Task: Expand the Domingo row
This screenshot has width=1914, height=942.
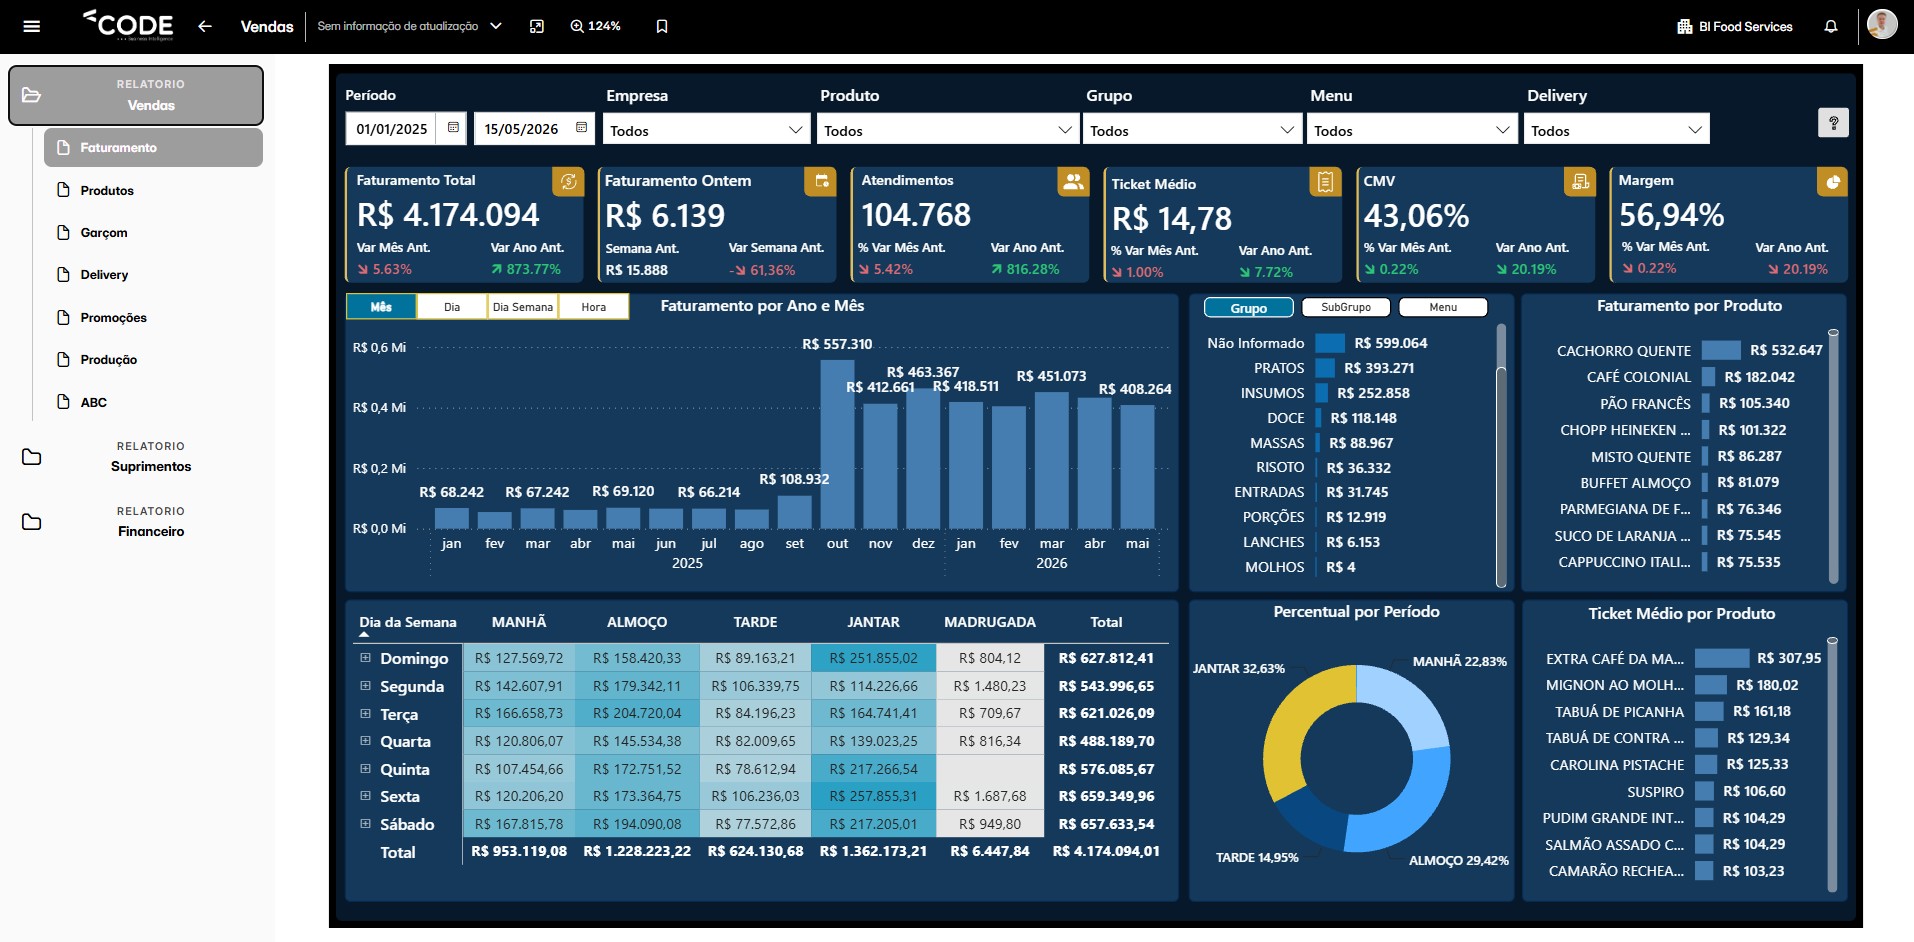Action: [366, 658]
